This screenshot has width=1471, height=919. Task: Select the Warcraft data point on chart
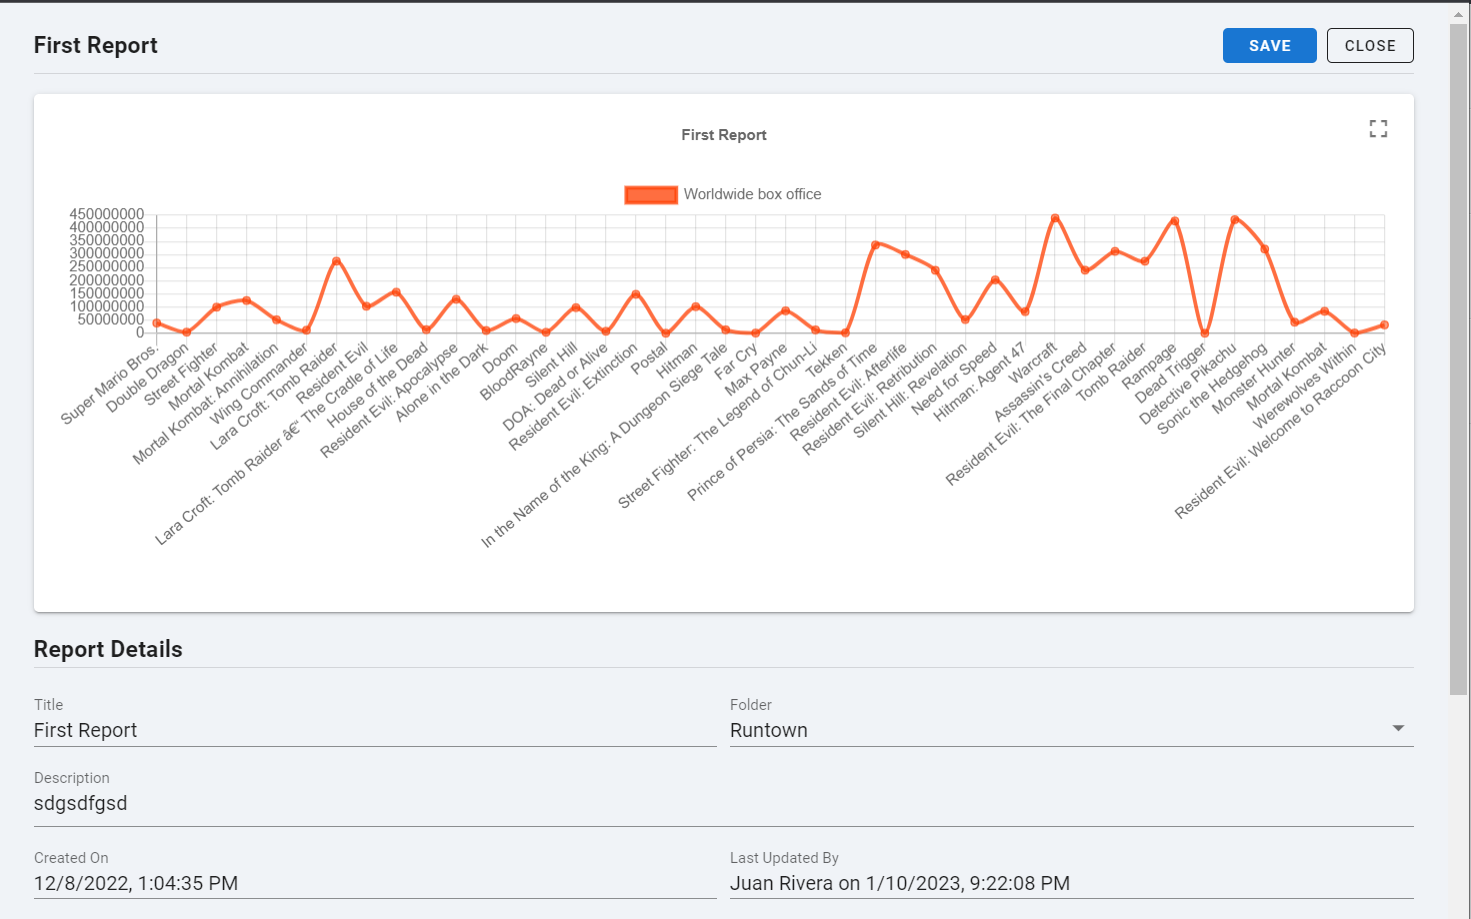(1055, 218)
